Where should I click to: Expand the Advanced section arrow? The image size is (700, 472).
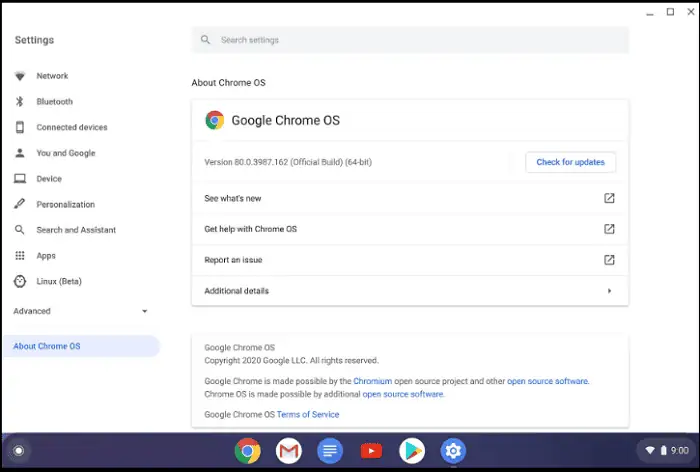(x=145, y=311)
